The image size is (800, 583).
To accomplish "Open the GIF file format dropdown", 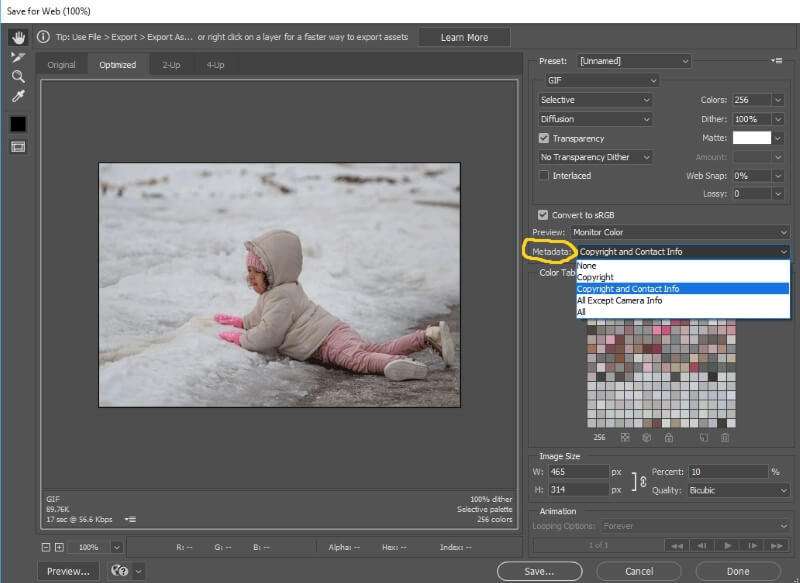I will [x=602, y=81].
